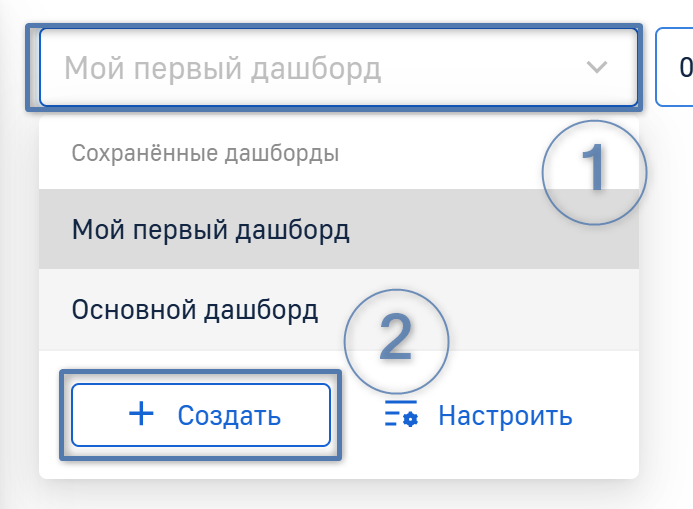Click the digit 1 inside the annotation circle
The height and width of the screenshot is (509, 693).
pyautogui.click(x=594, y=169)
